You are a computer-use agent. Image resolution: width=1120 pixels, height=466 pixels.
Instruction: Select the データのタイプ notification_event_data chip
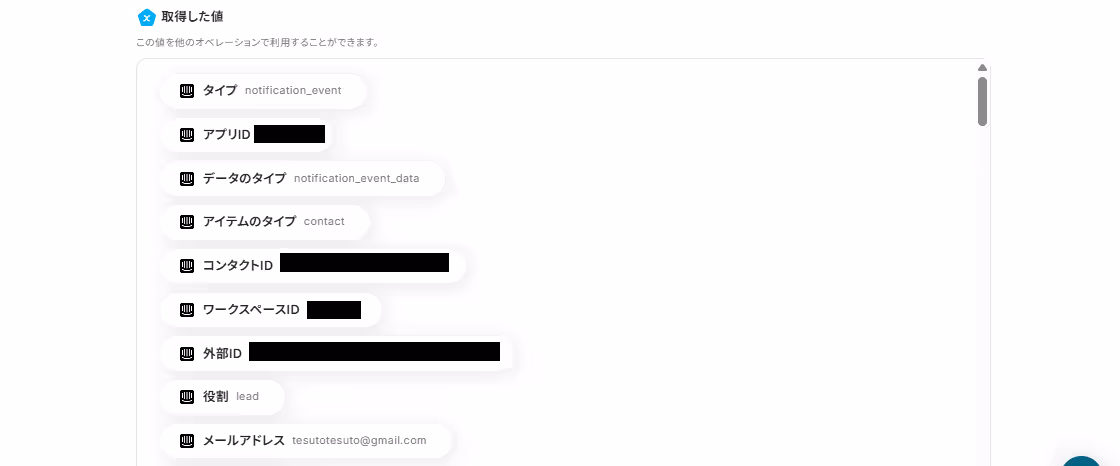tap(302, 178)
